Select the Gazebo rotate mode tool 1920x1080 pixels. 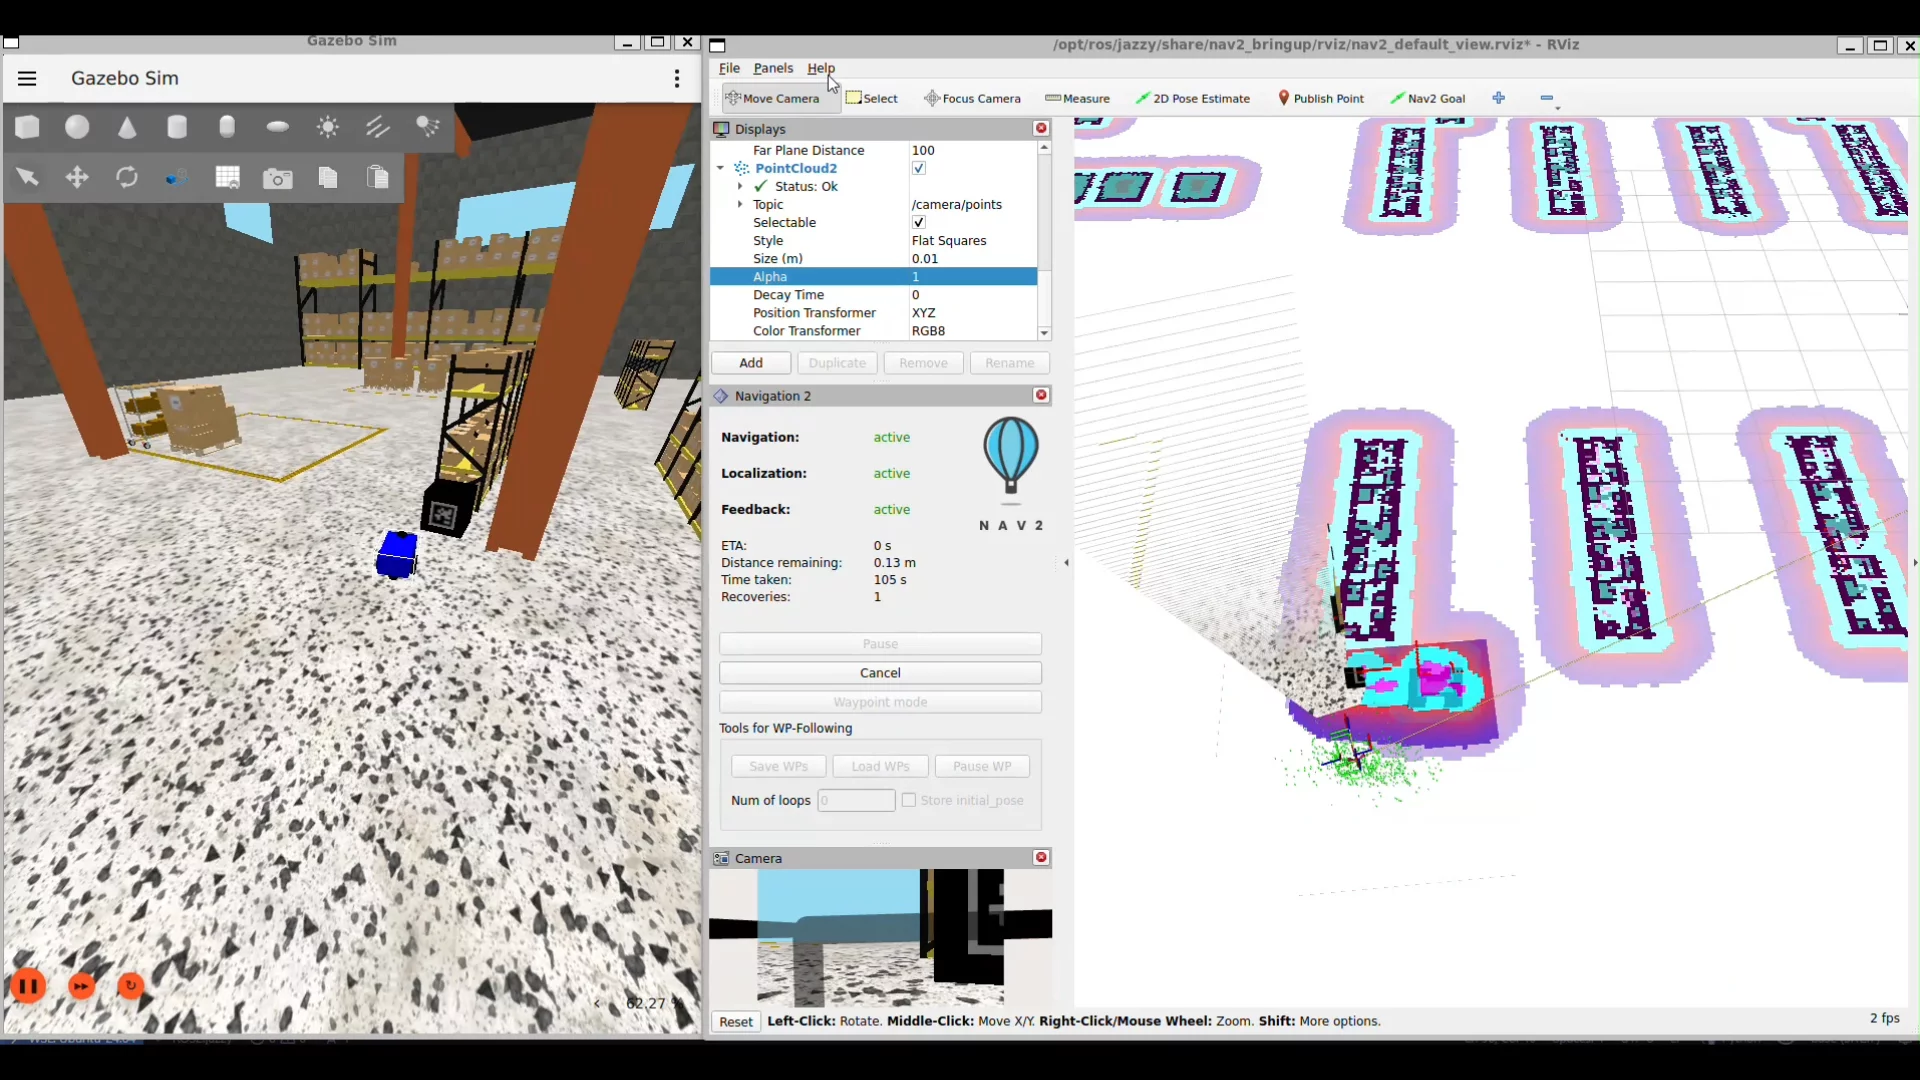127,178
